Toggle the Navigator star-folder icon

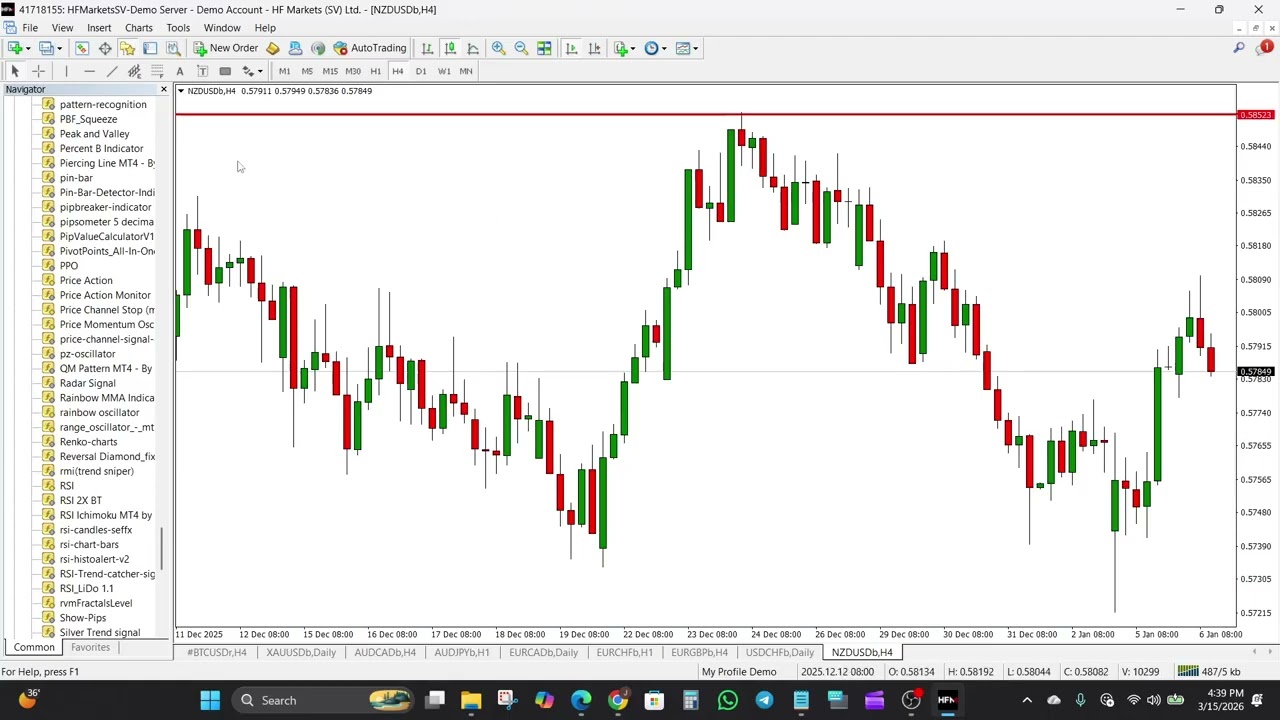tap(127, 48)
